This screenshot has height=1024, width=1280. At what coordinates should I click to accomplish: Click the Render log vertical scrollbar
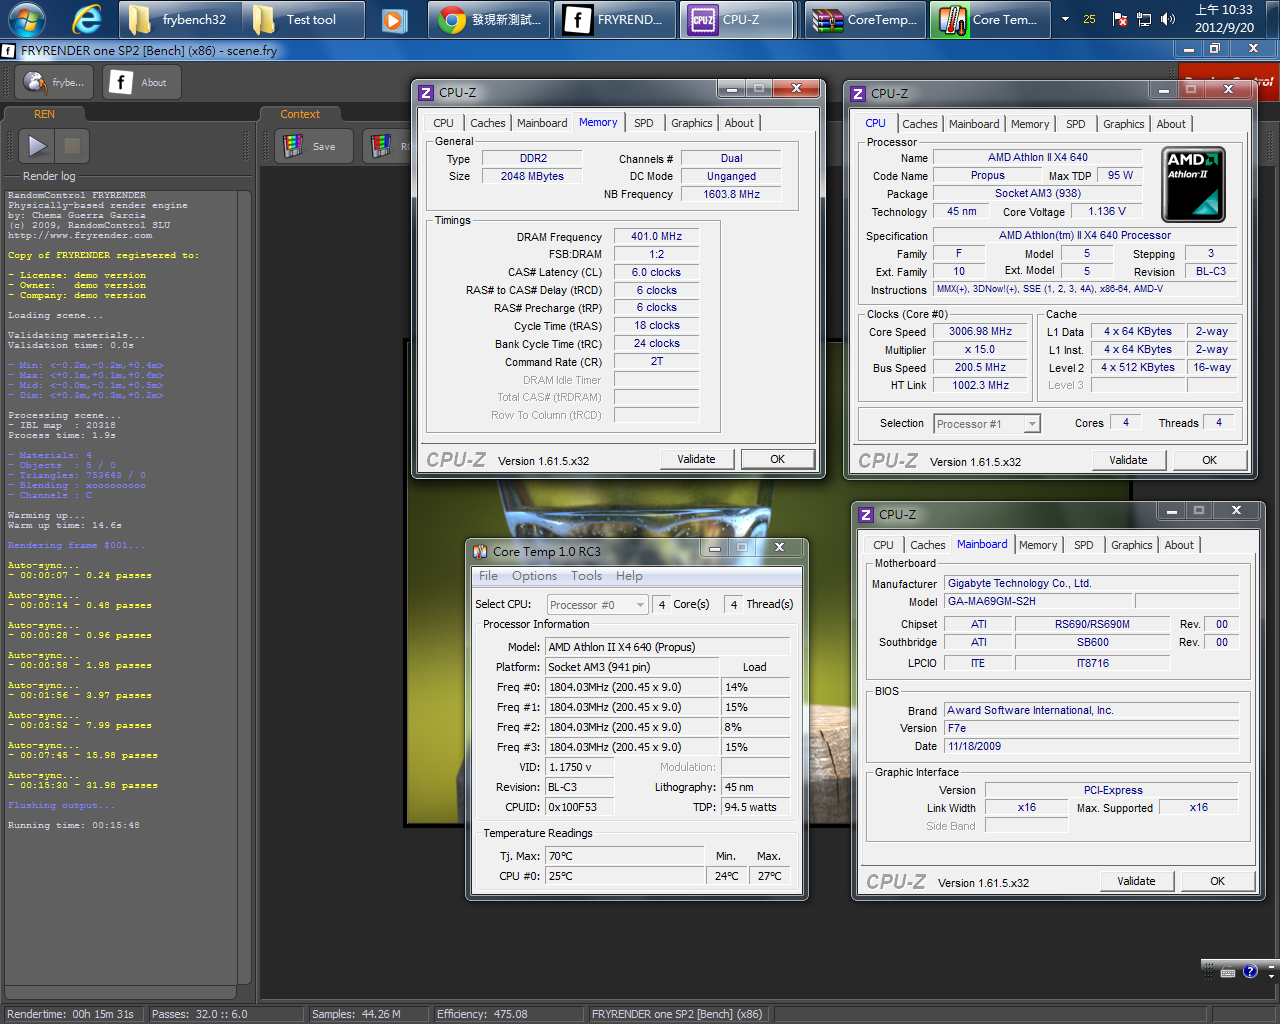click(x=244, y=585)
